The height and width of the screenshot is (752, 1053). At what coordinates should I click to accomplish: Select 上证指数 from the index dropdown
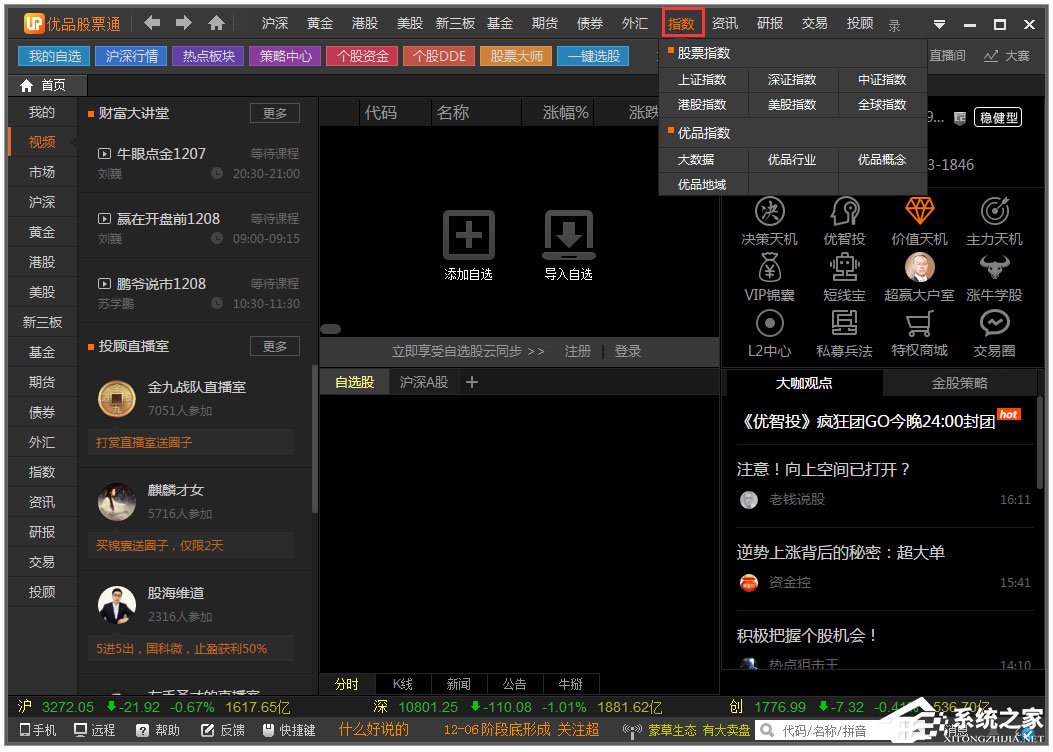tap(702, 79)
